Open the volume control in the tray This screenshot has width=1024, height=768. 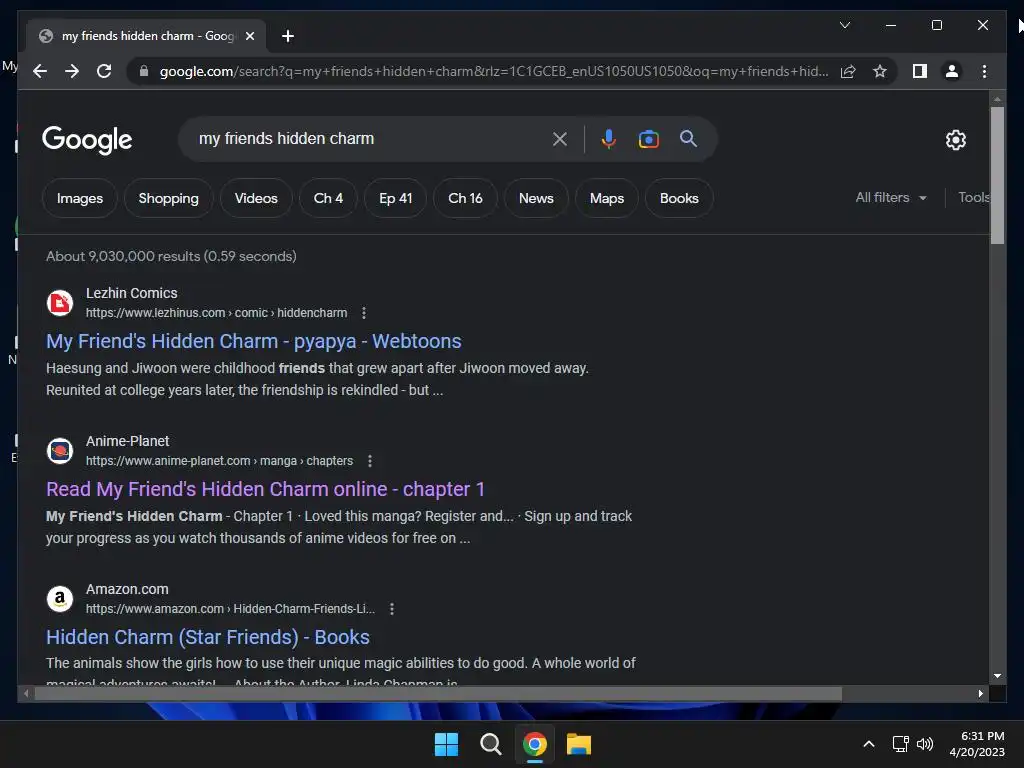point(925,744)
